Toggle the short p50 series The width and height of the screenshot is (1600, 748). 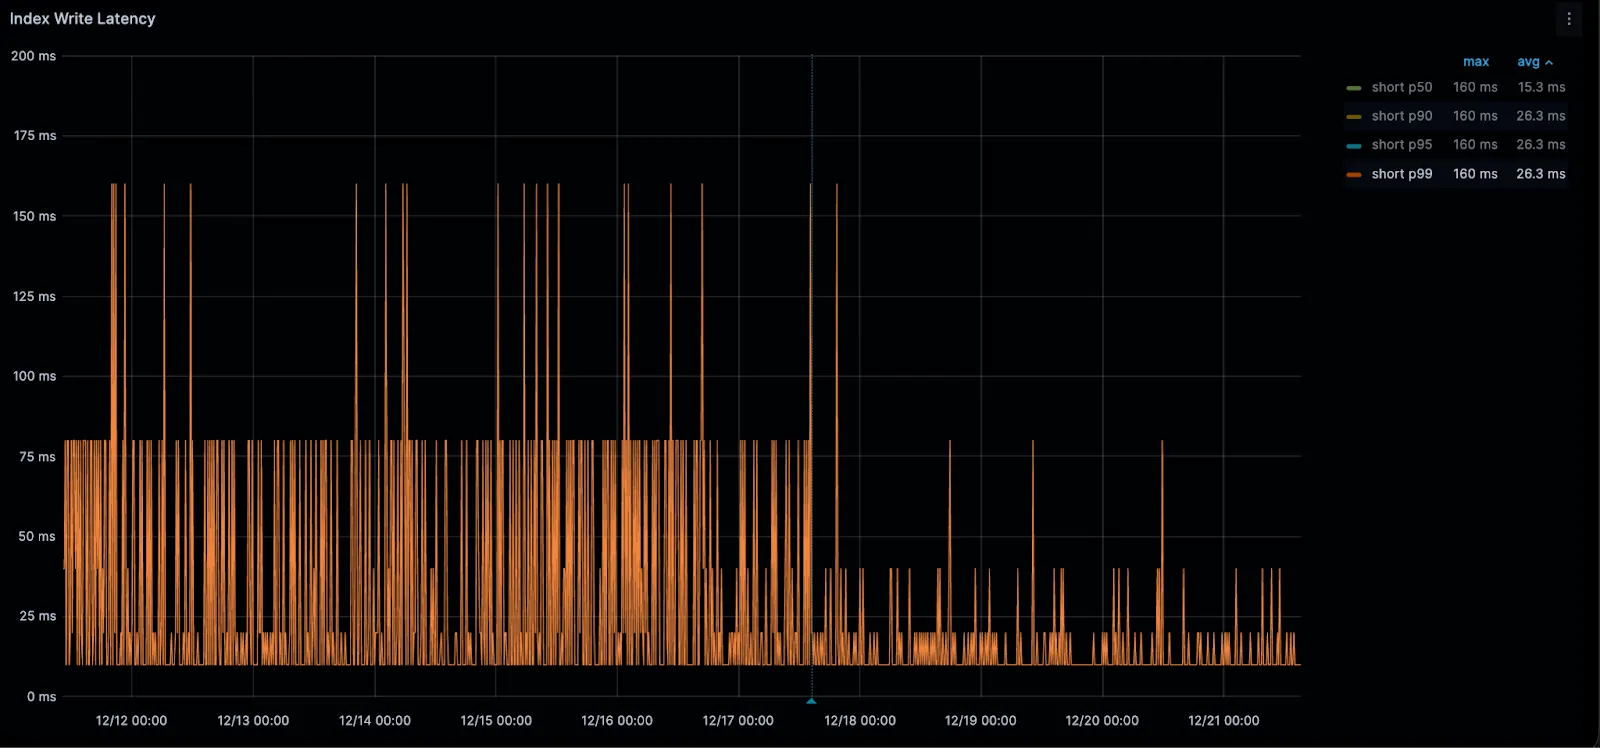click(x=1401, y=88)
